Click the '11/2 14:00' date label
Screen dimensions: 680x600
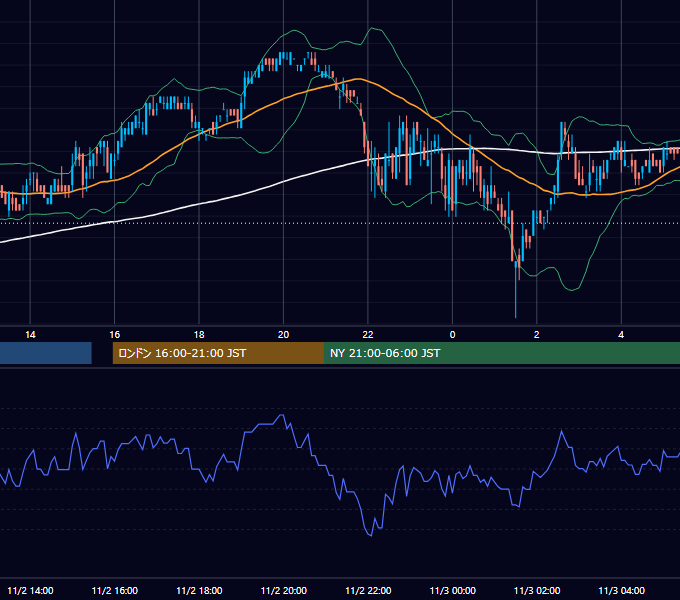[x=30, y=590]
